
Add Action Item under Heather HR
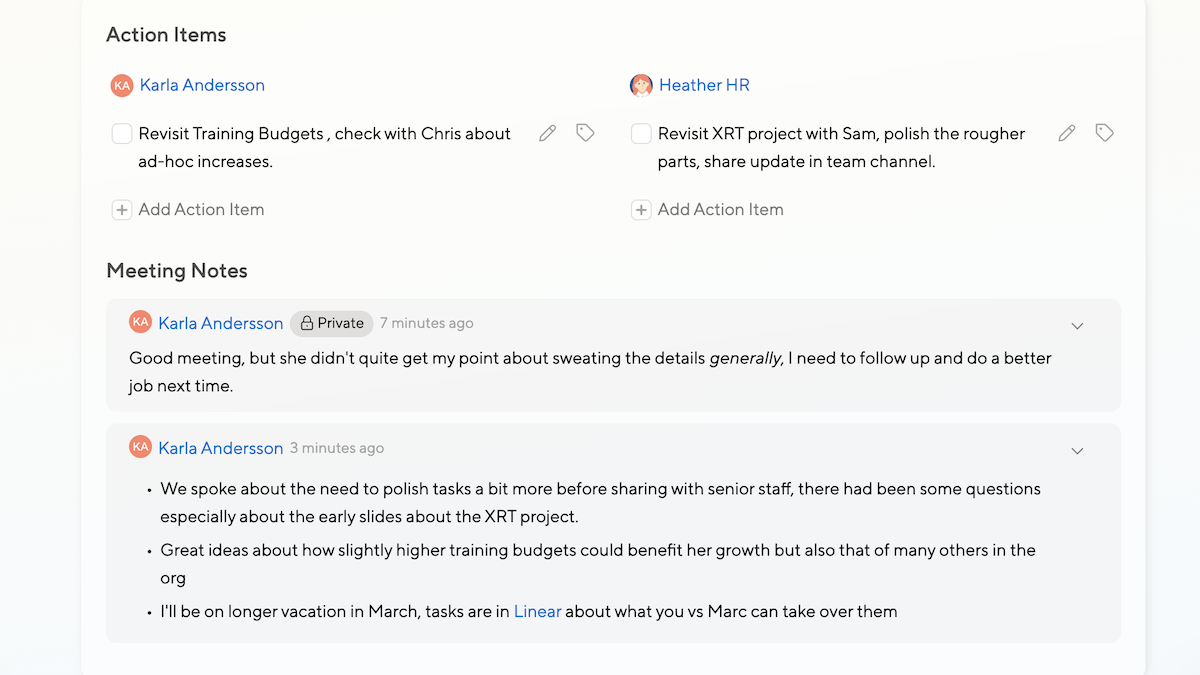(x=708, y=210)
